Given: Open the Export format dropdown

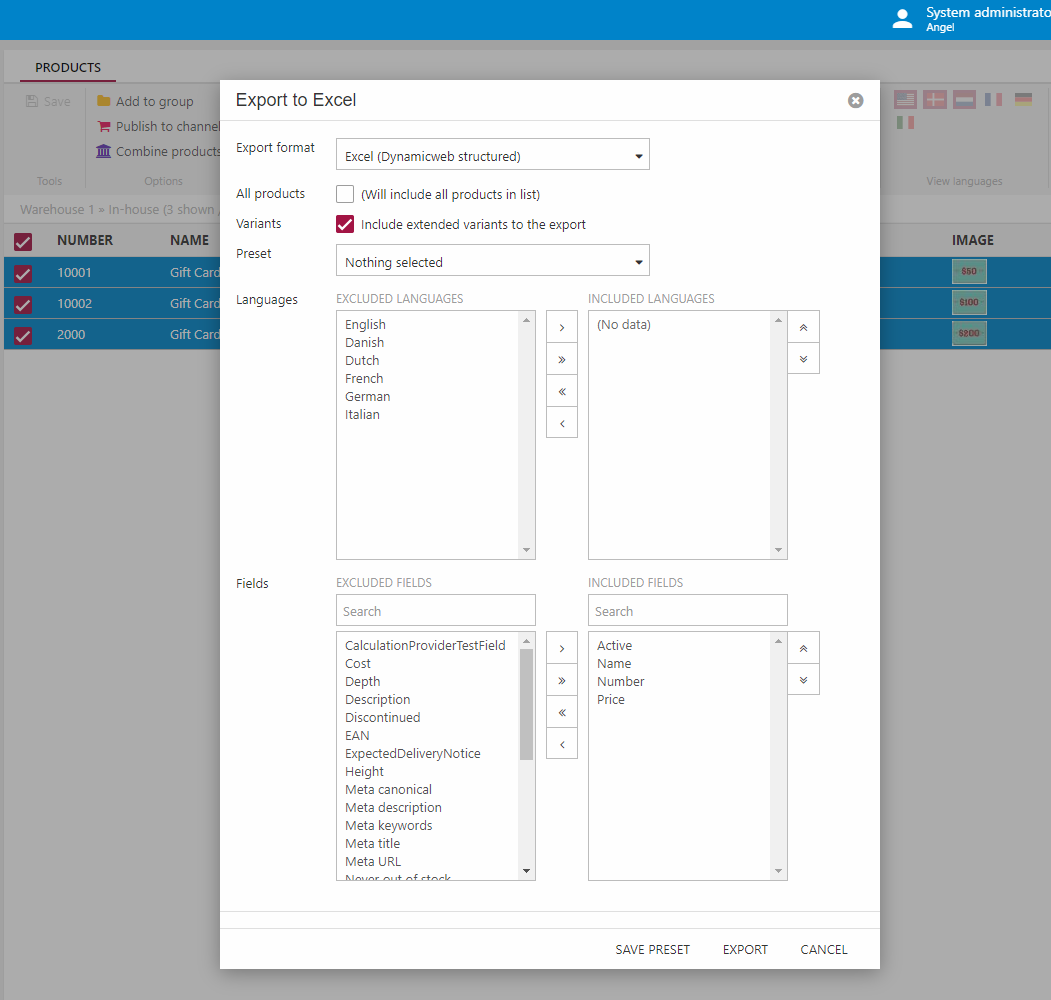Looking at the screenshot, I should 492,156.
